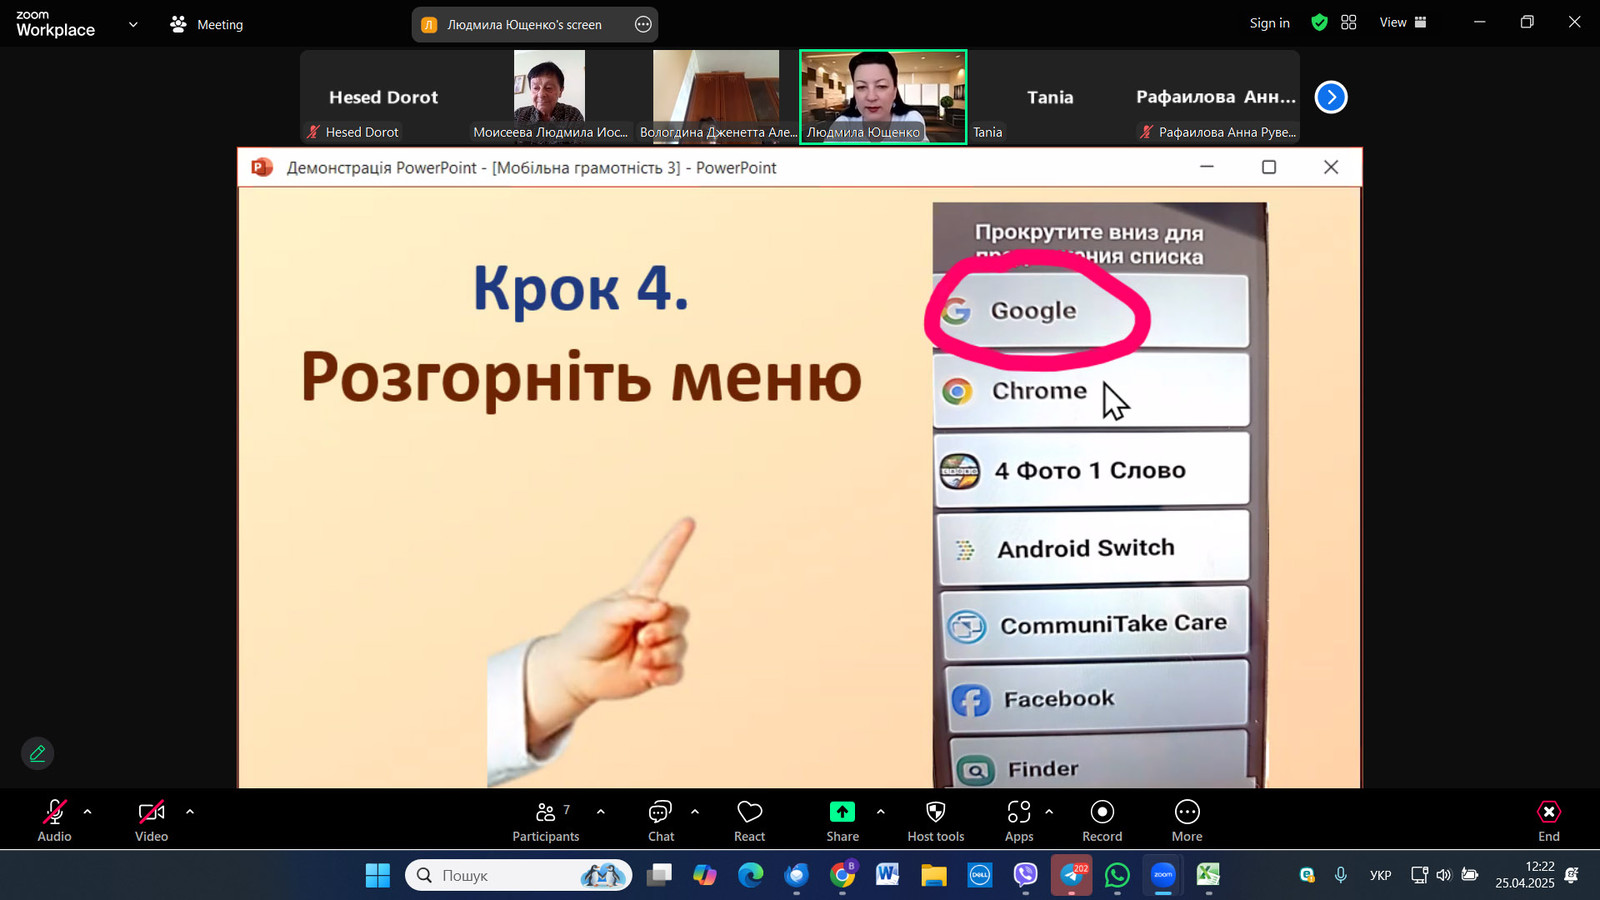Viewport: 1600px width, 900px height.
Task: Open the annotation pencil tool
Action: click(x=37, y=753)
